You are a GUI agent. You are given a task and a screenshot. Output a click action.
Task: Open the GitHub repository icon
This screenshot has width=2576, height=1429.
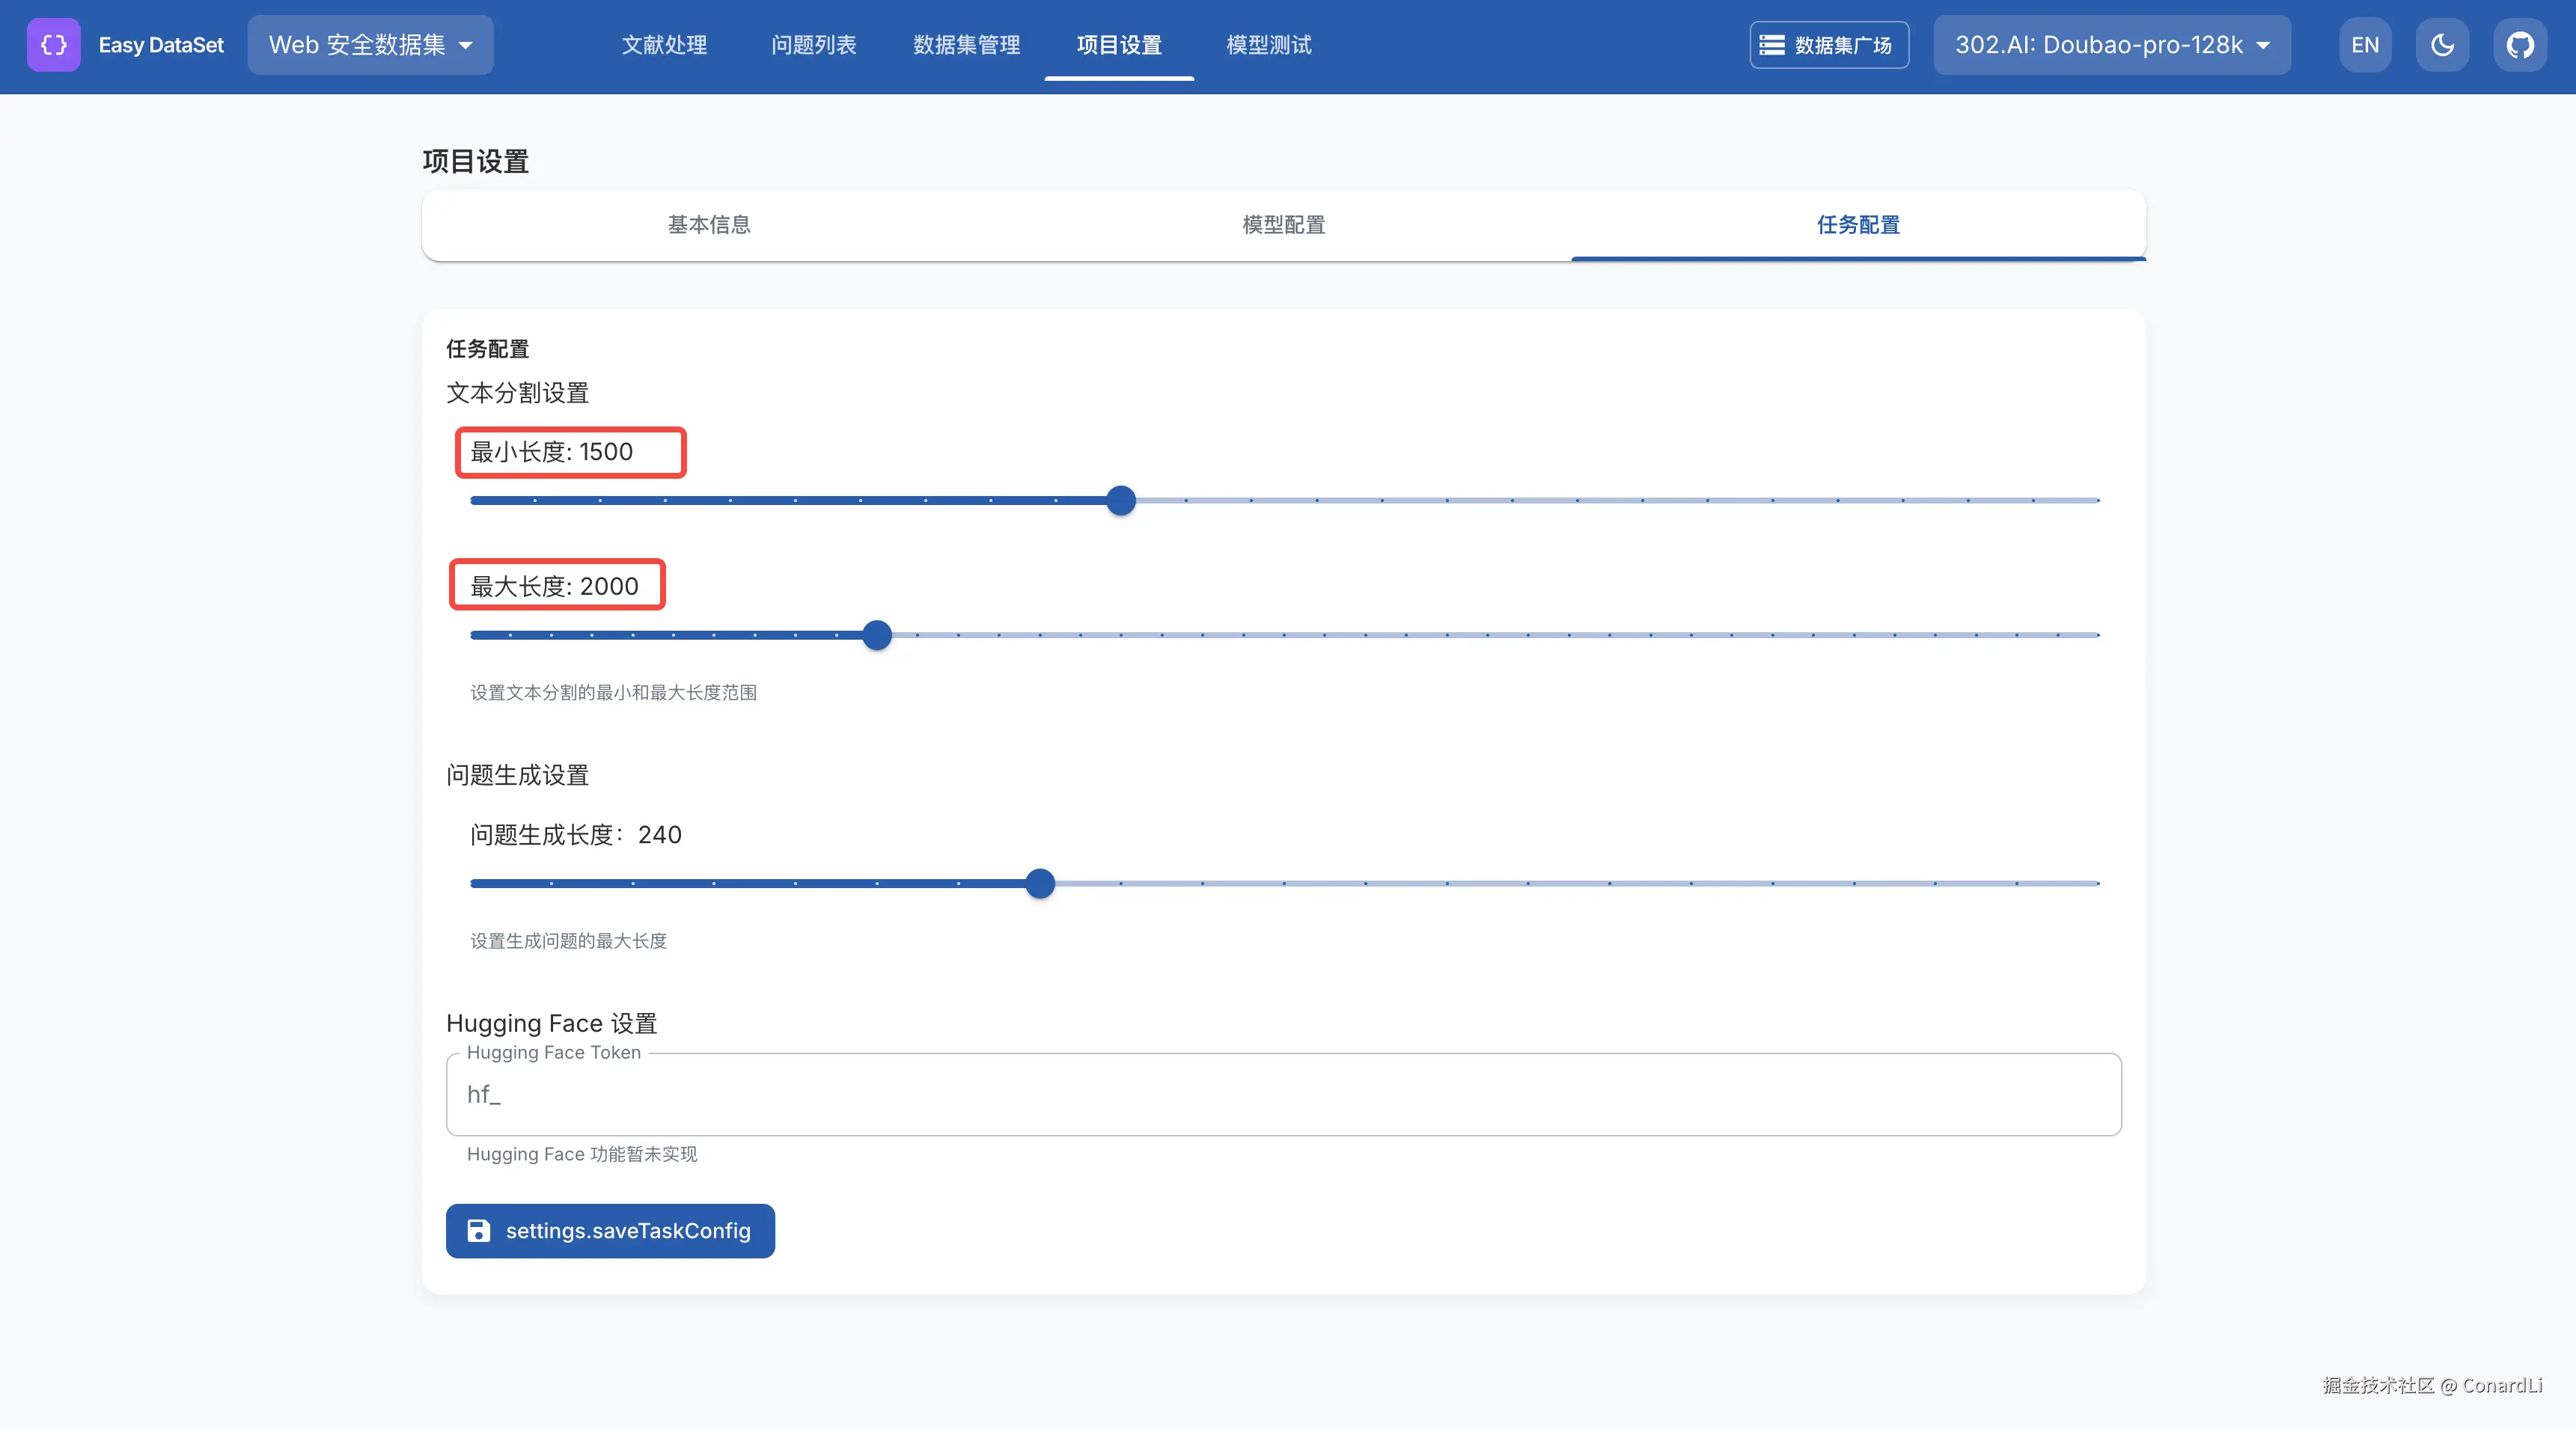(2520, 45)
